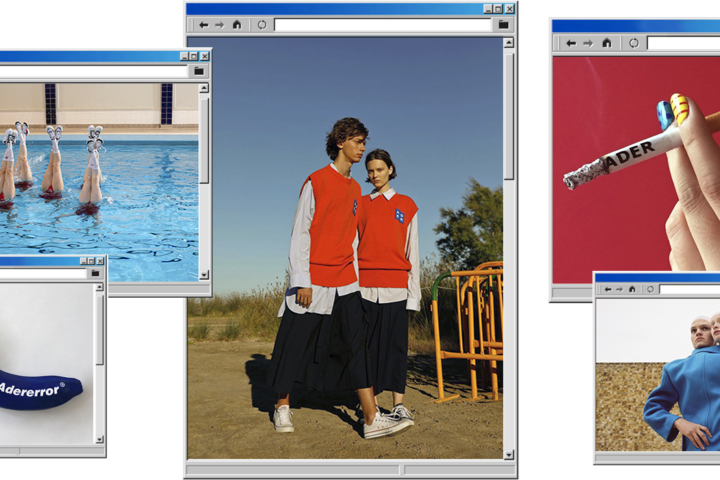Minimize the center window
This screenshot has height=480, width=720.
(x=488, y=9)
